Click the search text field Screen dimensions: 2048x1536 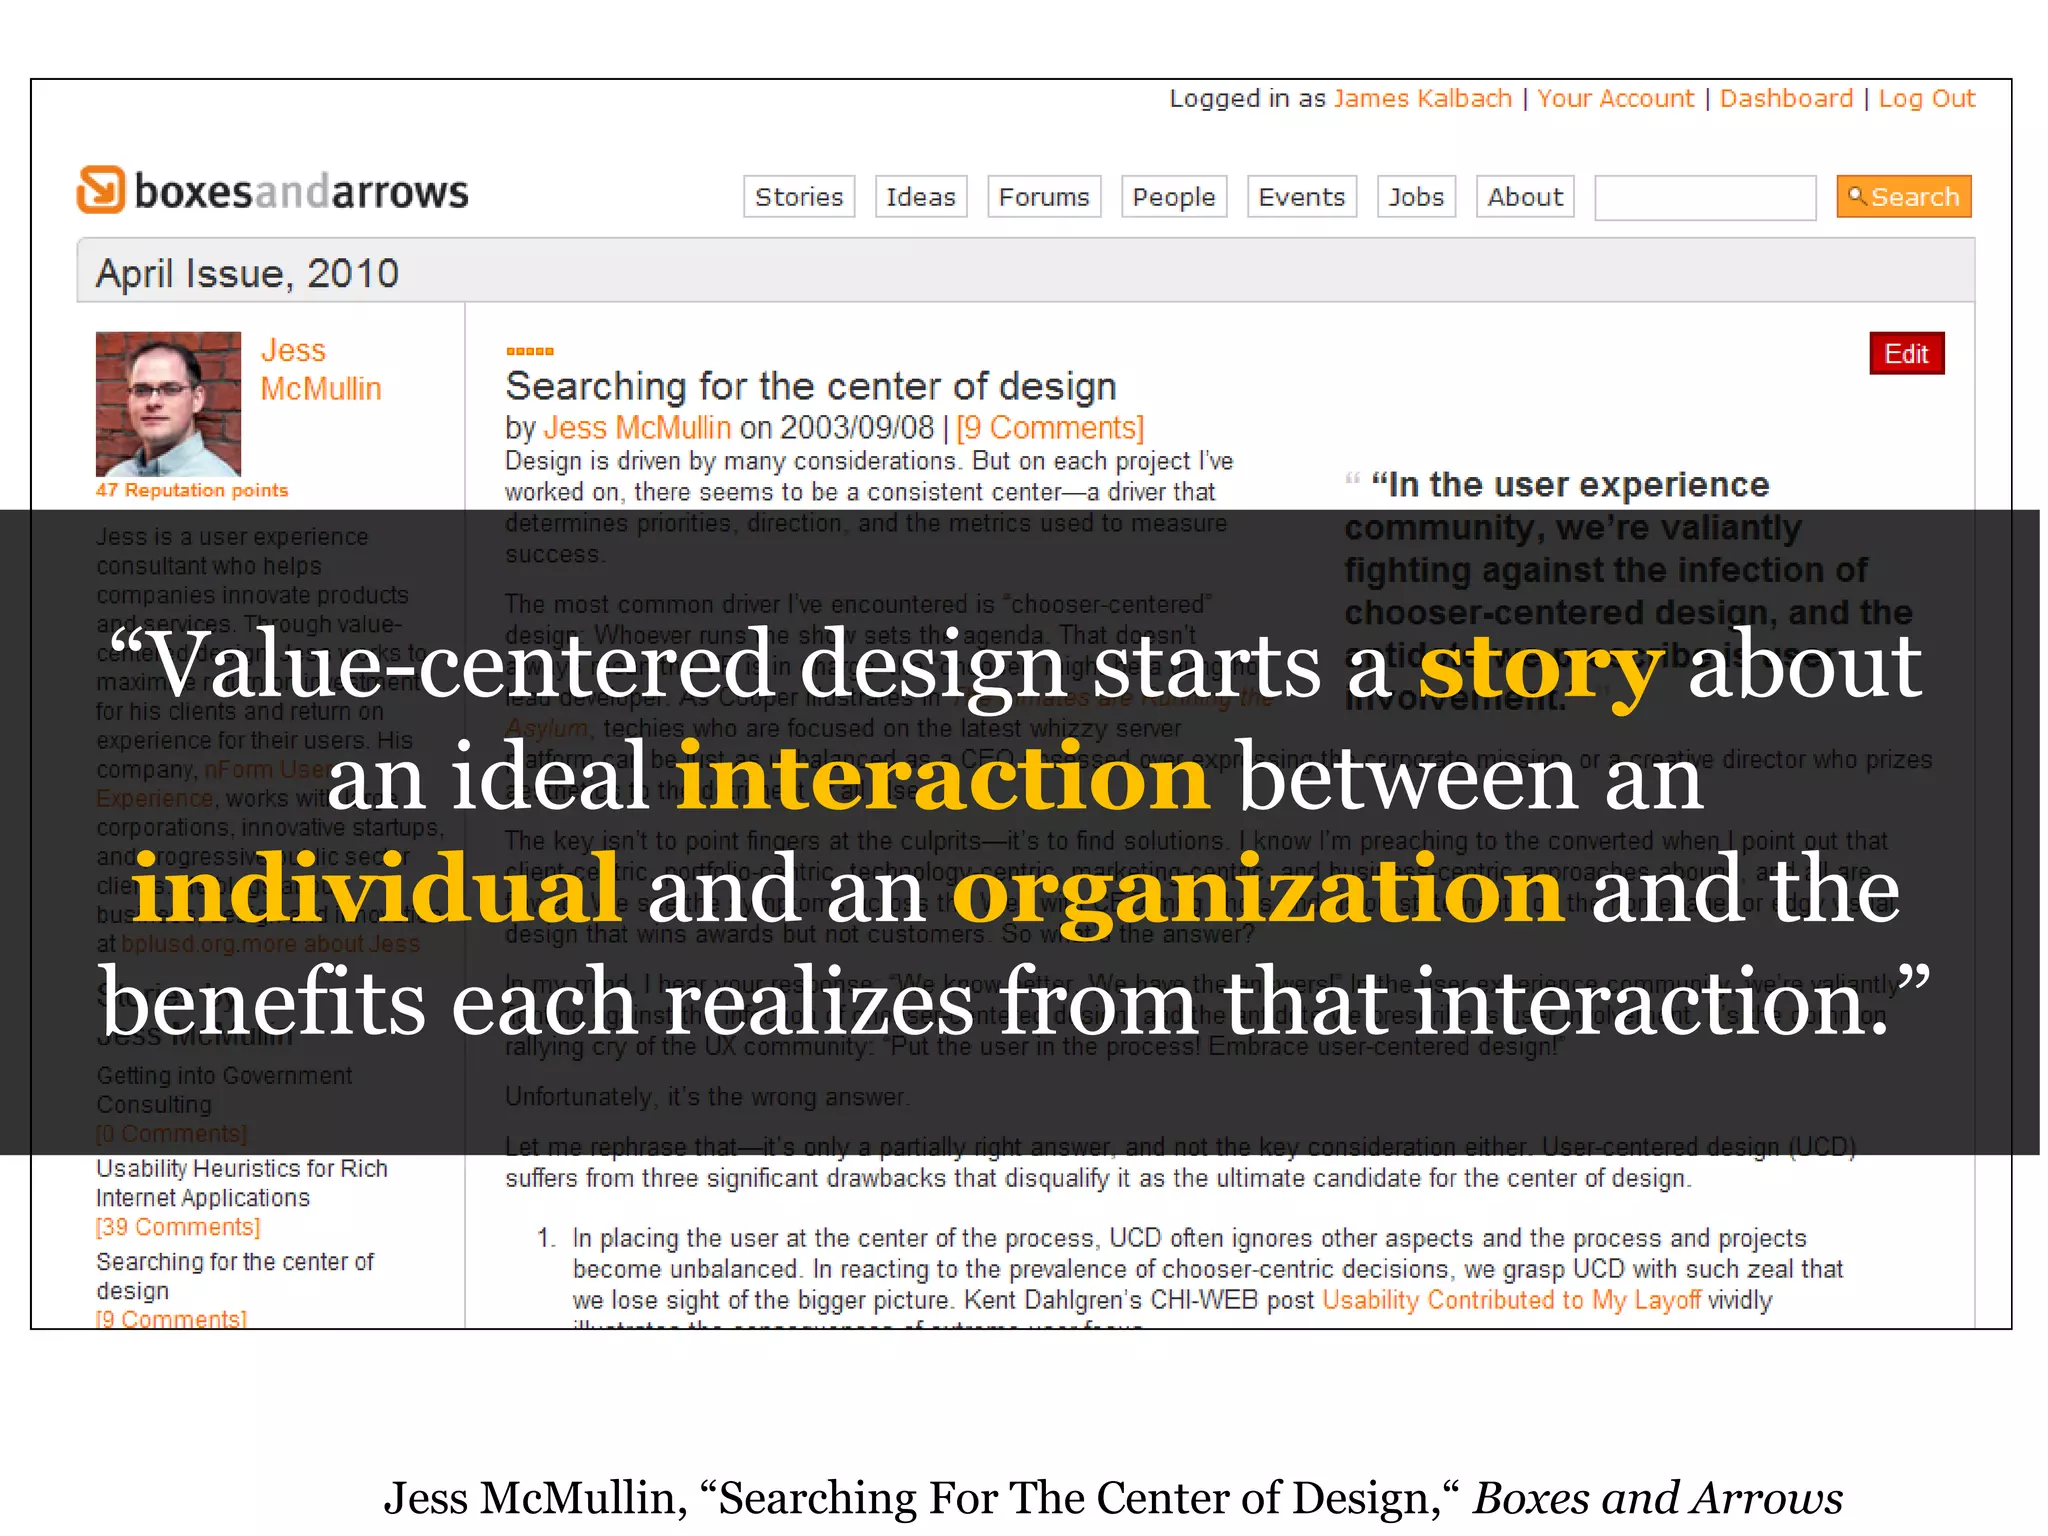(x=1705, y=197)
